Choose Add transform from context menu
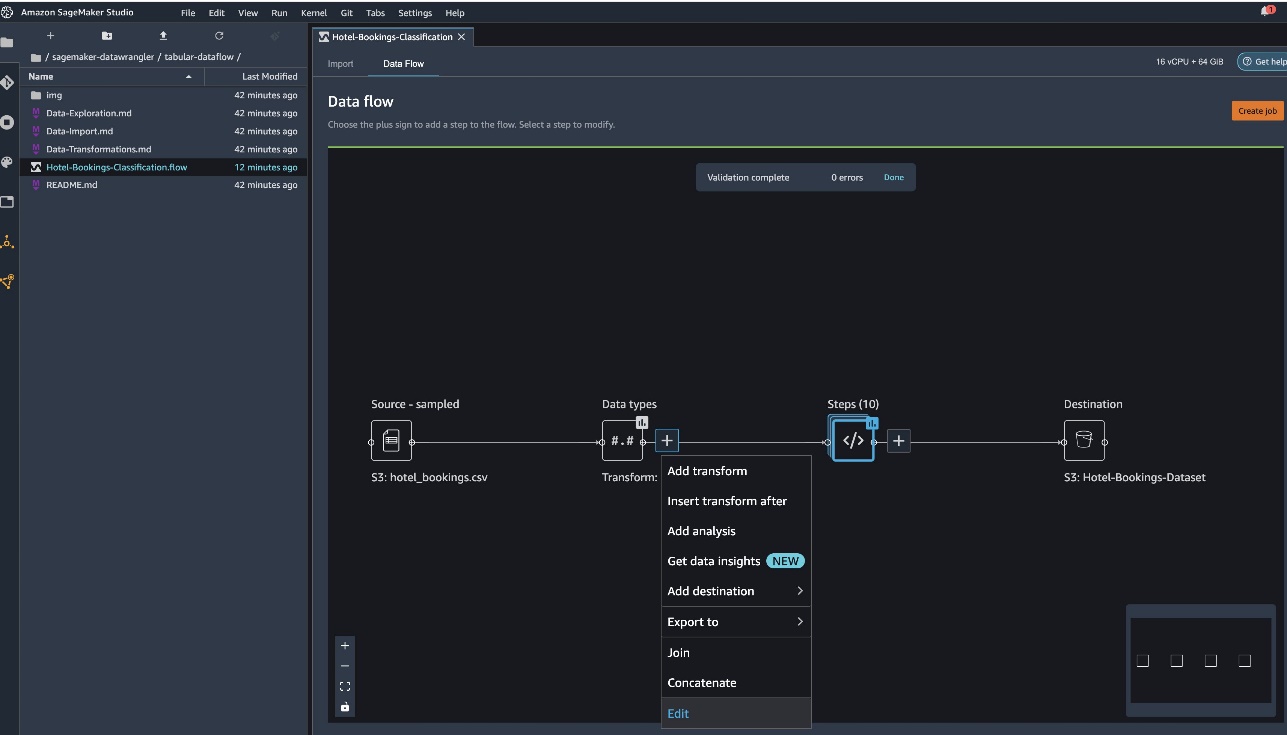This screenshot has height=735, width=1287. point(736,471)
